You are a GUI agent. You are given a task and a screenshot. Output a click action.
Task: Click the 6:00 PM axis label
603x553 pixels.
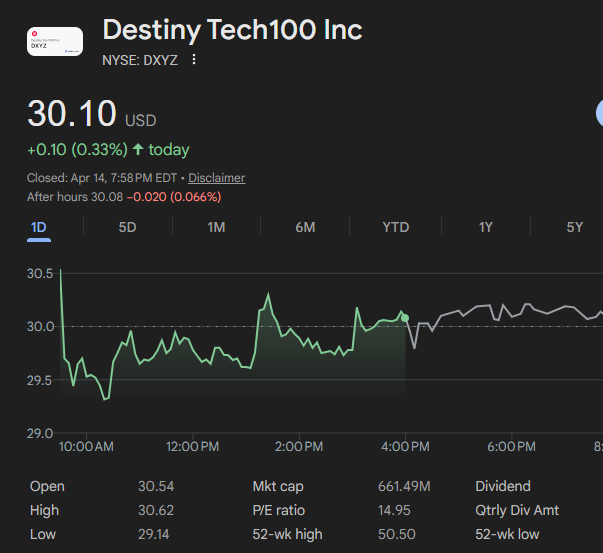pos(511,447)
